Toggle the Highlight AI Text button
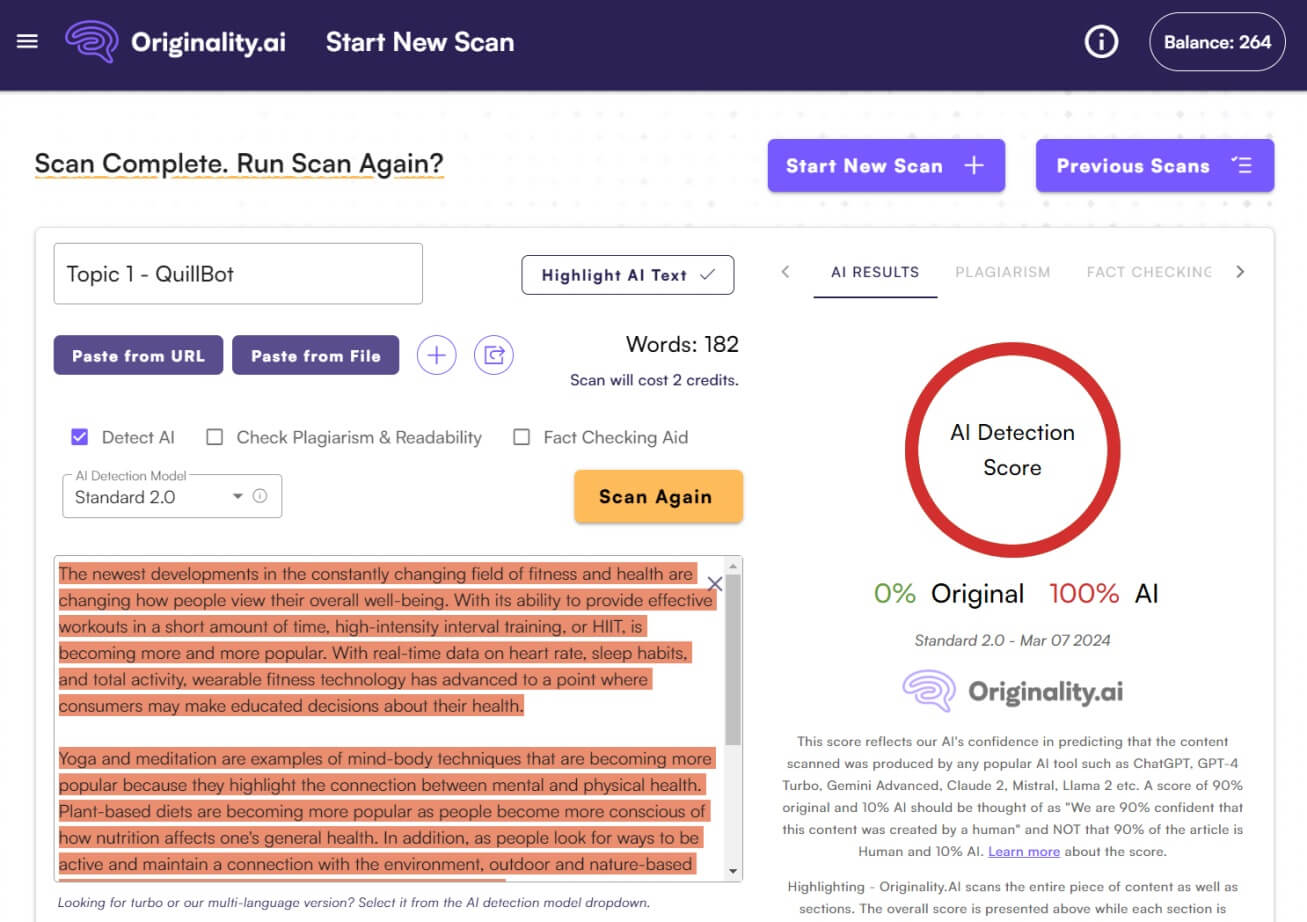Screen dimensions: 1307x922 click(x=627, y=275)
